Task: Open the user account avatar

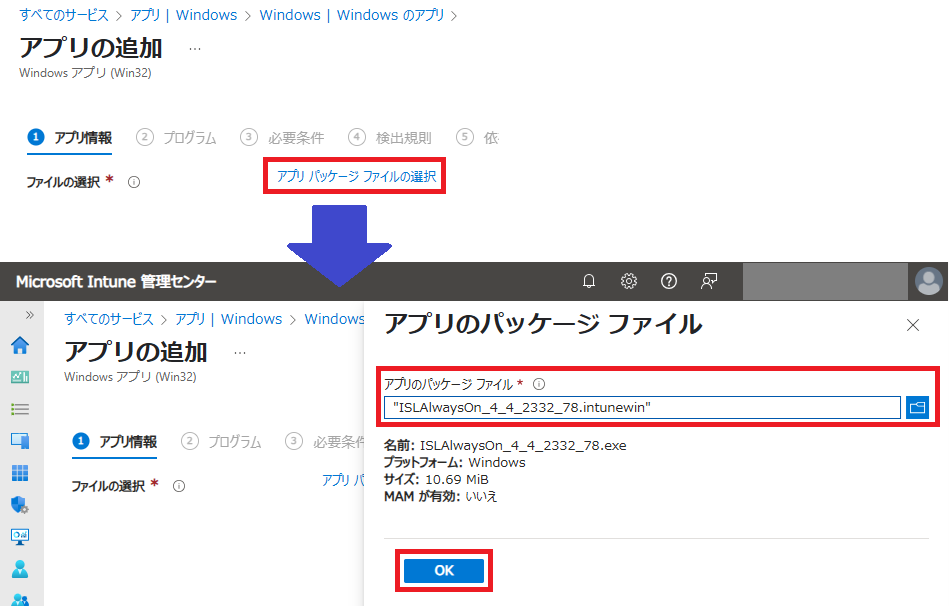Action: (928, 282)
